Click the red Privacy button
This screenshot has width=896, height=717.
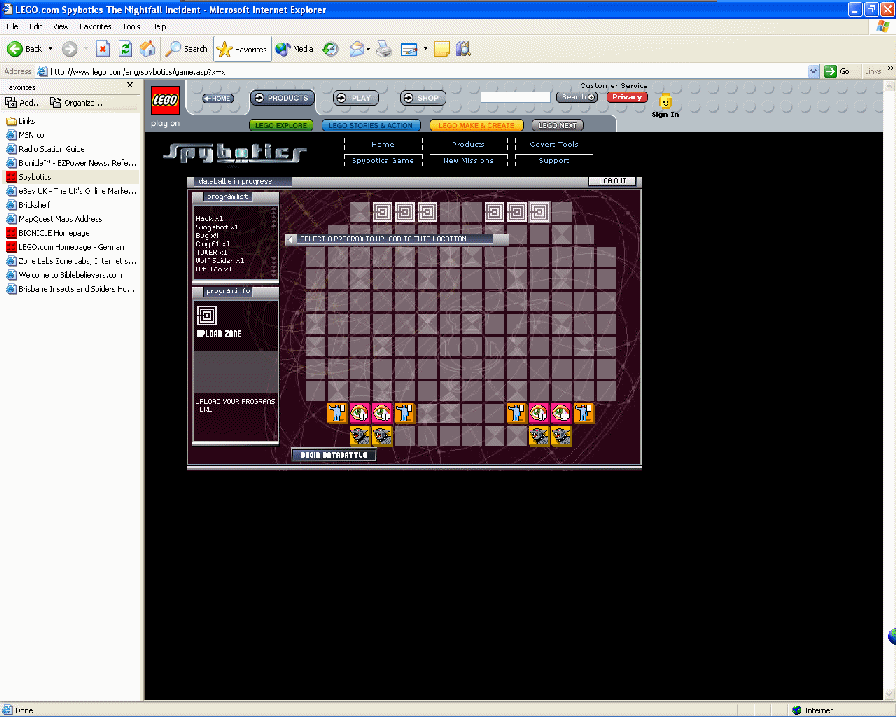click(627, 97)
